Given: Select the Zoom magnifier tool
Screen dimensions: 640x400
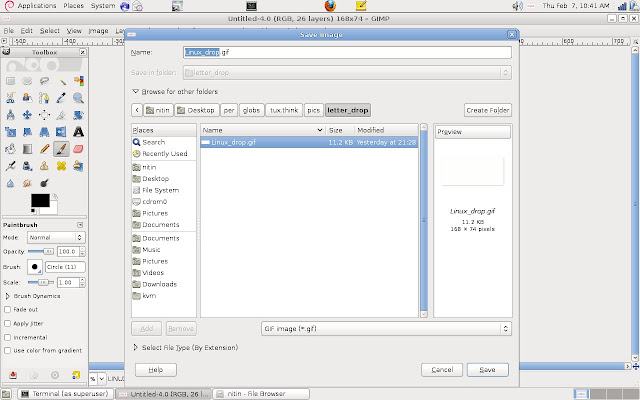Looking at the screenshot, I should click(78, 98).
